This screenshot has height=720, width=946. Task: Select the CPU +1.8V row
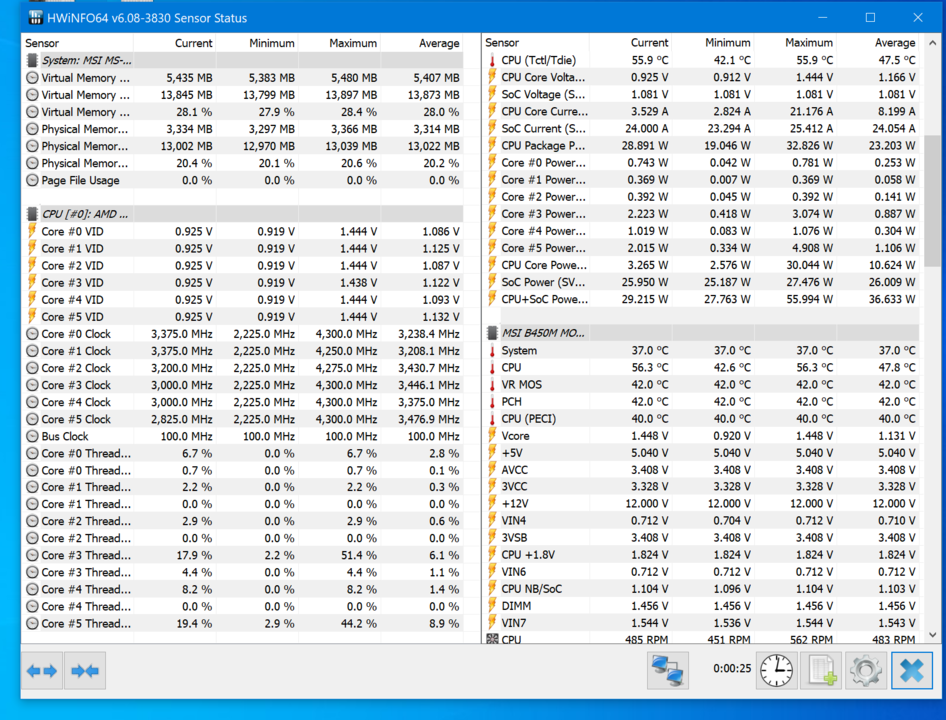click(702, 555)
